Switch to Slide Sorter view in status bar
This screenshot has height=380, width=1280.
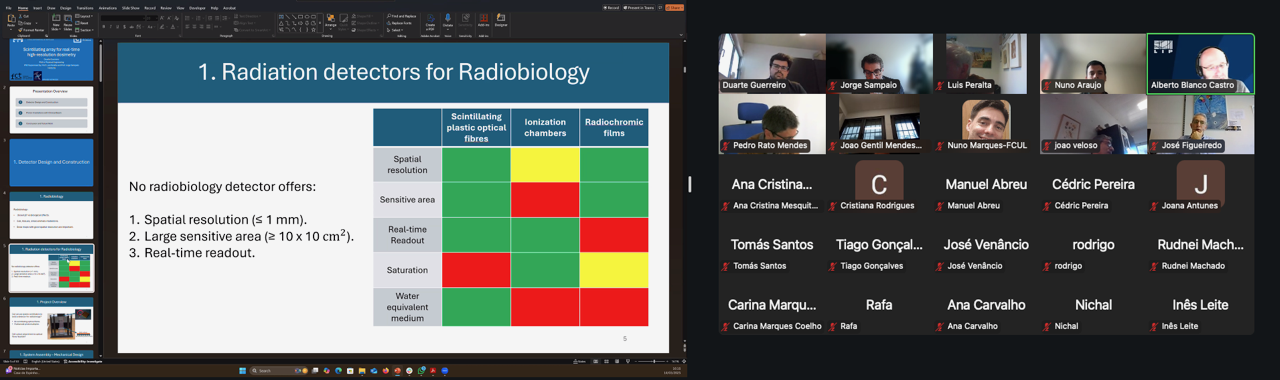(x=607, y=361)
